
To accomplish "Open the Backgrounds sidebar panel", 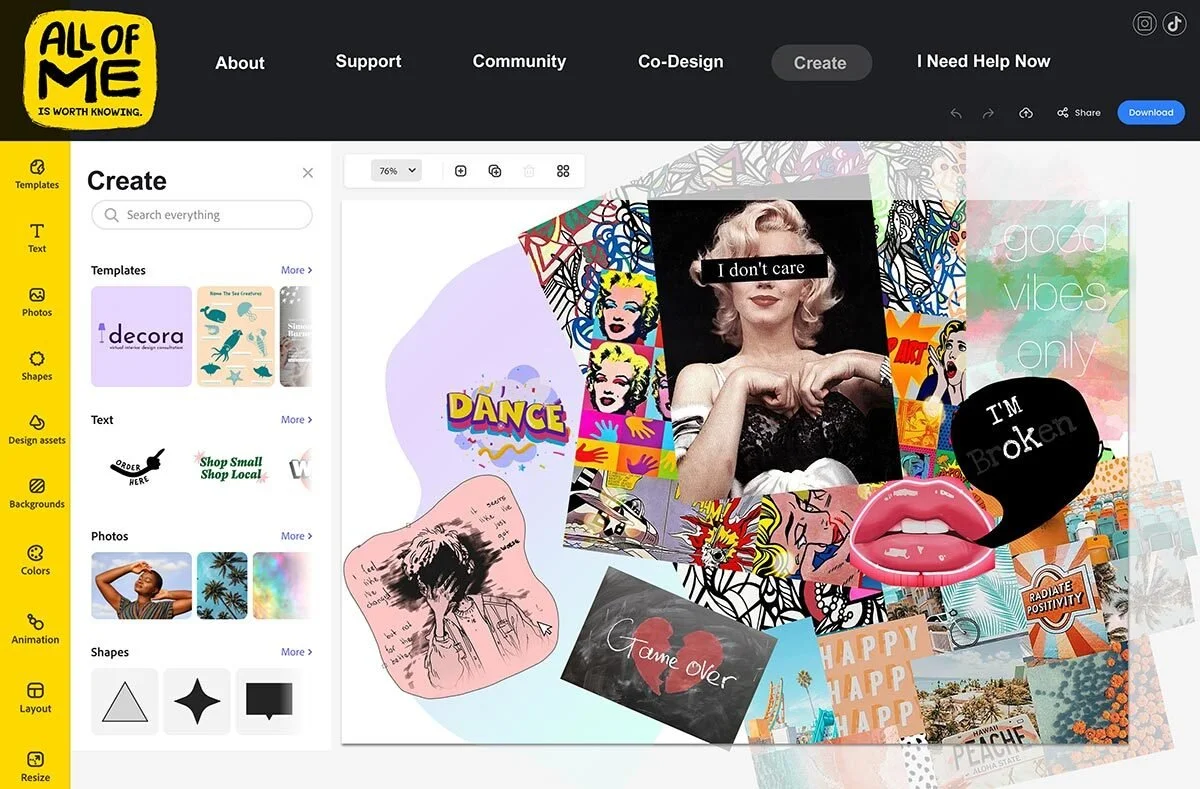I will tap(36, 494).
